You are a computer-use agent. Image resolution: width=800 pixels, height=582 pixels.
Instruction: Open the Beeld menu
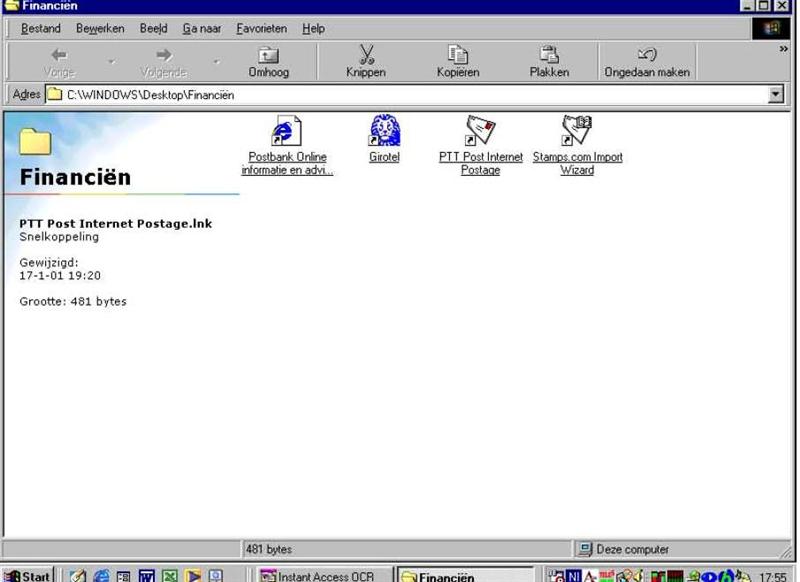point(154,29)
